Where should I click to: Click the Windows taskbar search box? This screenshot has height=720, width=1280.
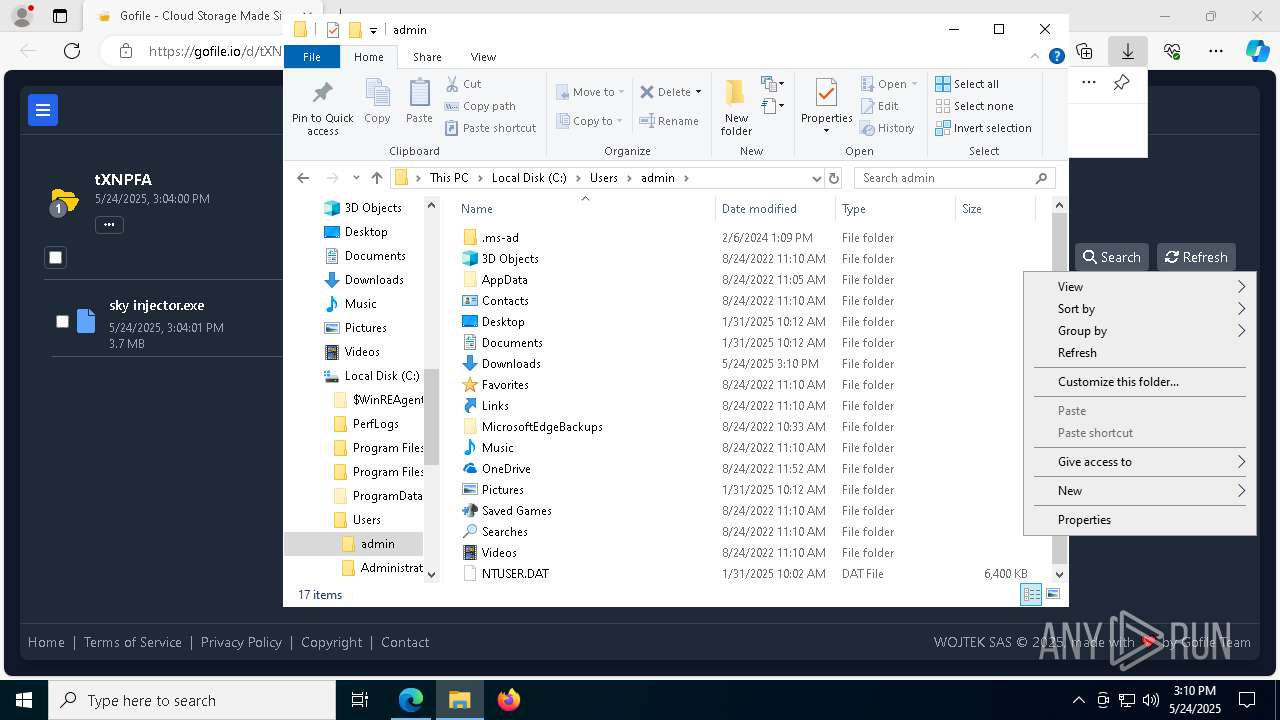[192, 700]
